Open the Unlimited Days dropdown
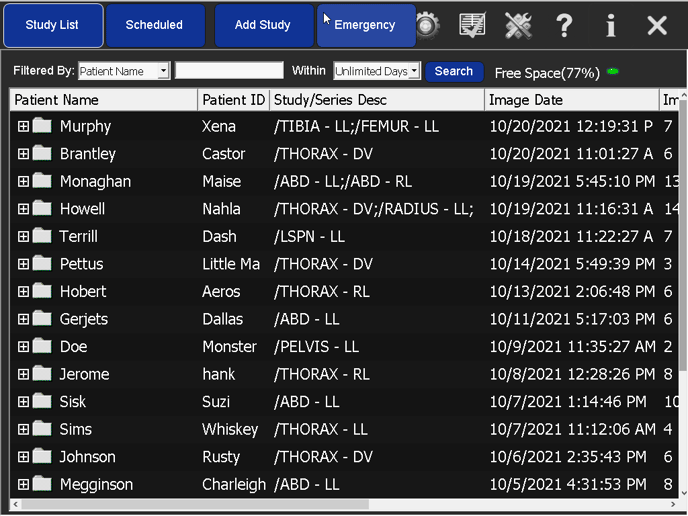The height and width of the screenshot is (516, 688). point(414,72)
